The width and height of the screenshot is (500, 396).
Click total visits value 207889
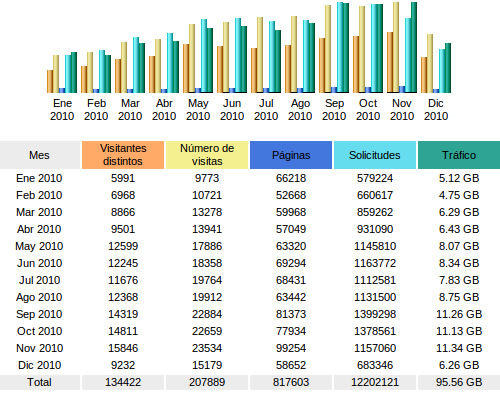point(207,382)
